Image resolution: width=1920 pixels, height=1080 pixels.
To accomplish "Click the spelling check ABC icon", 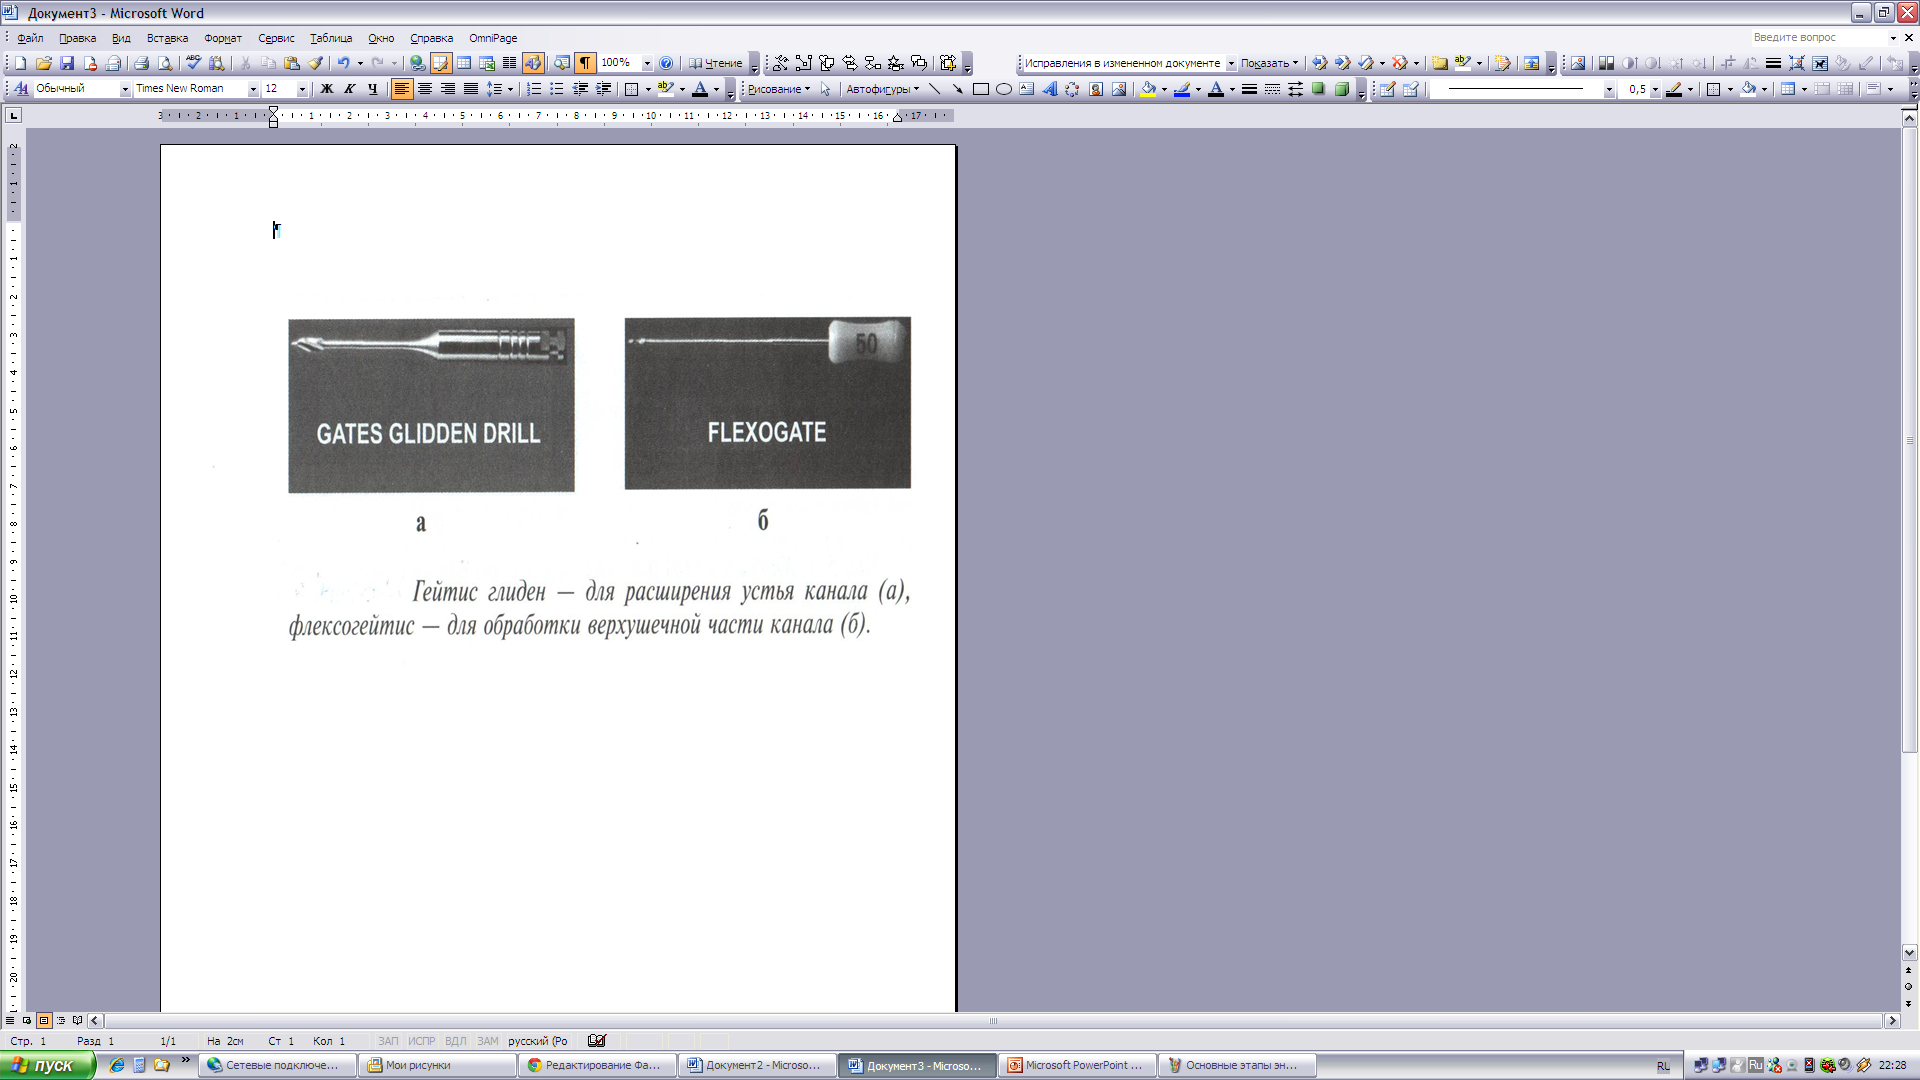I will coord(193,63).
